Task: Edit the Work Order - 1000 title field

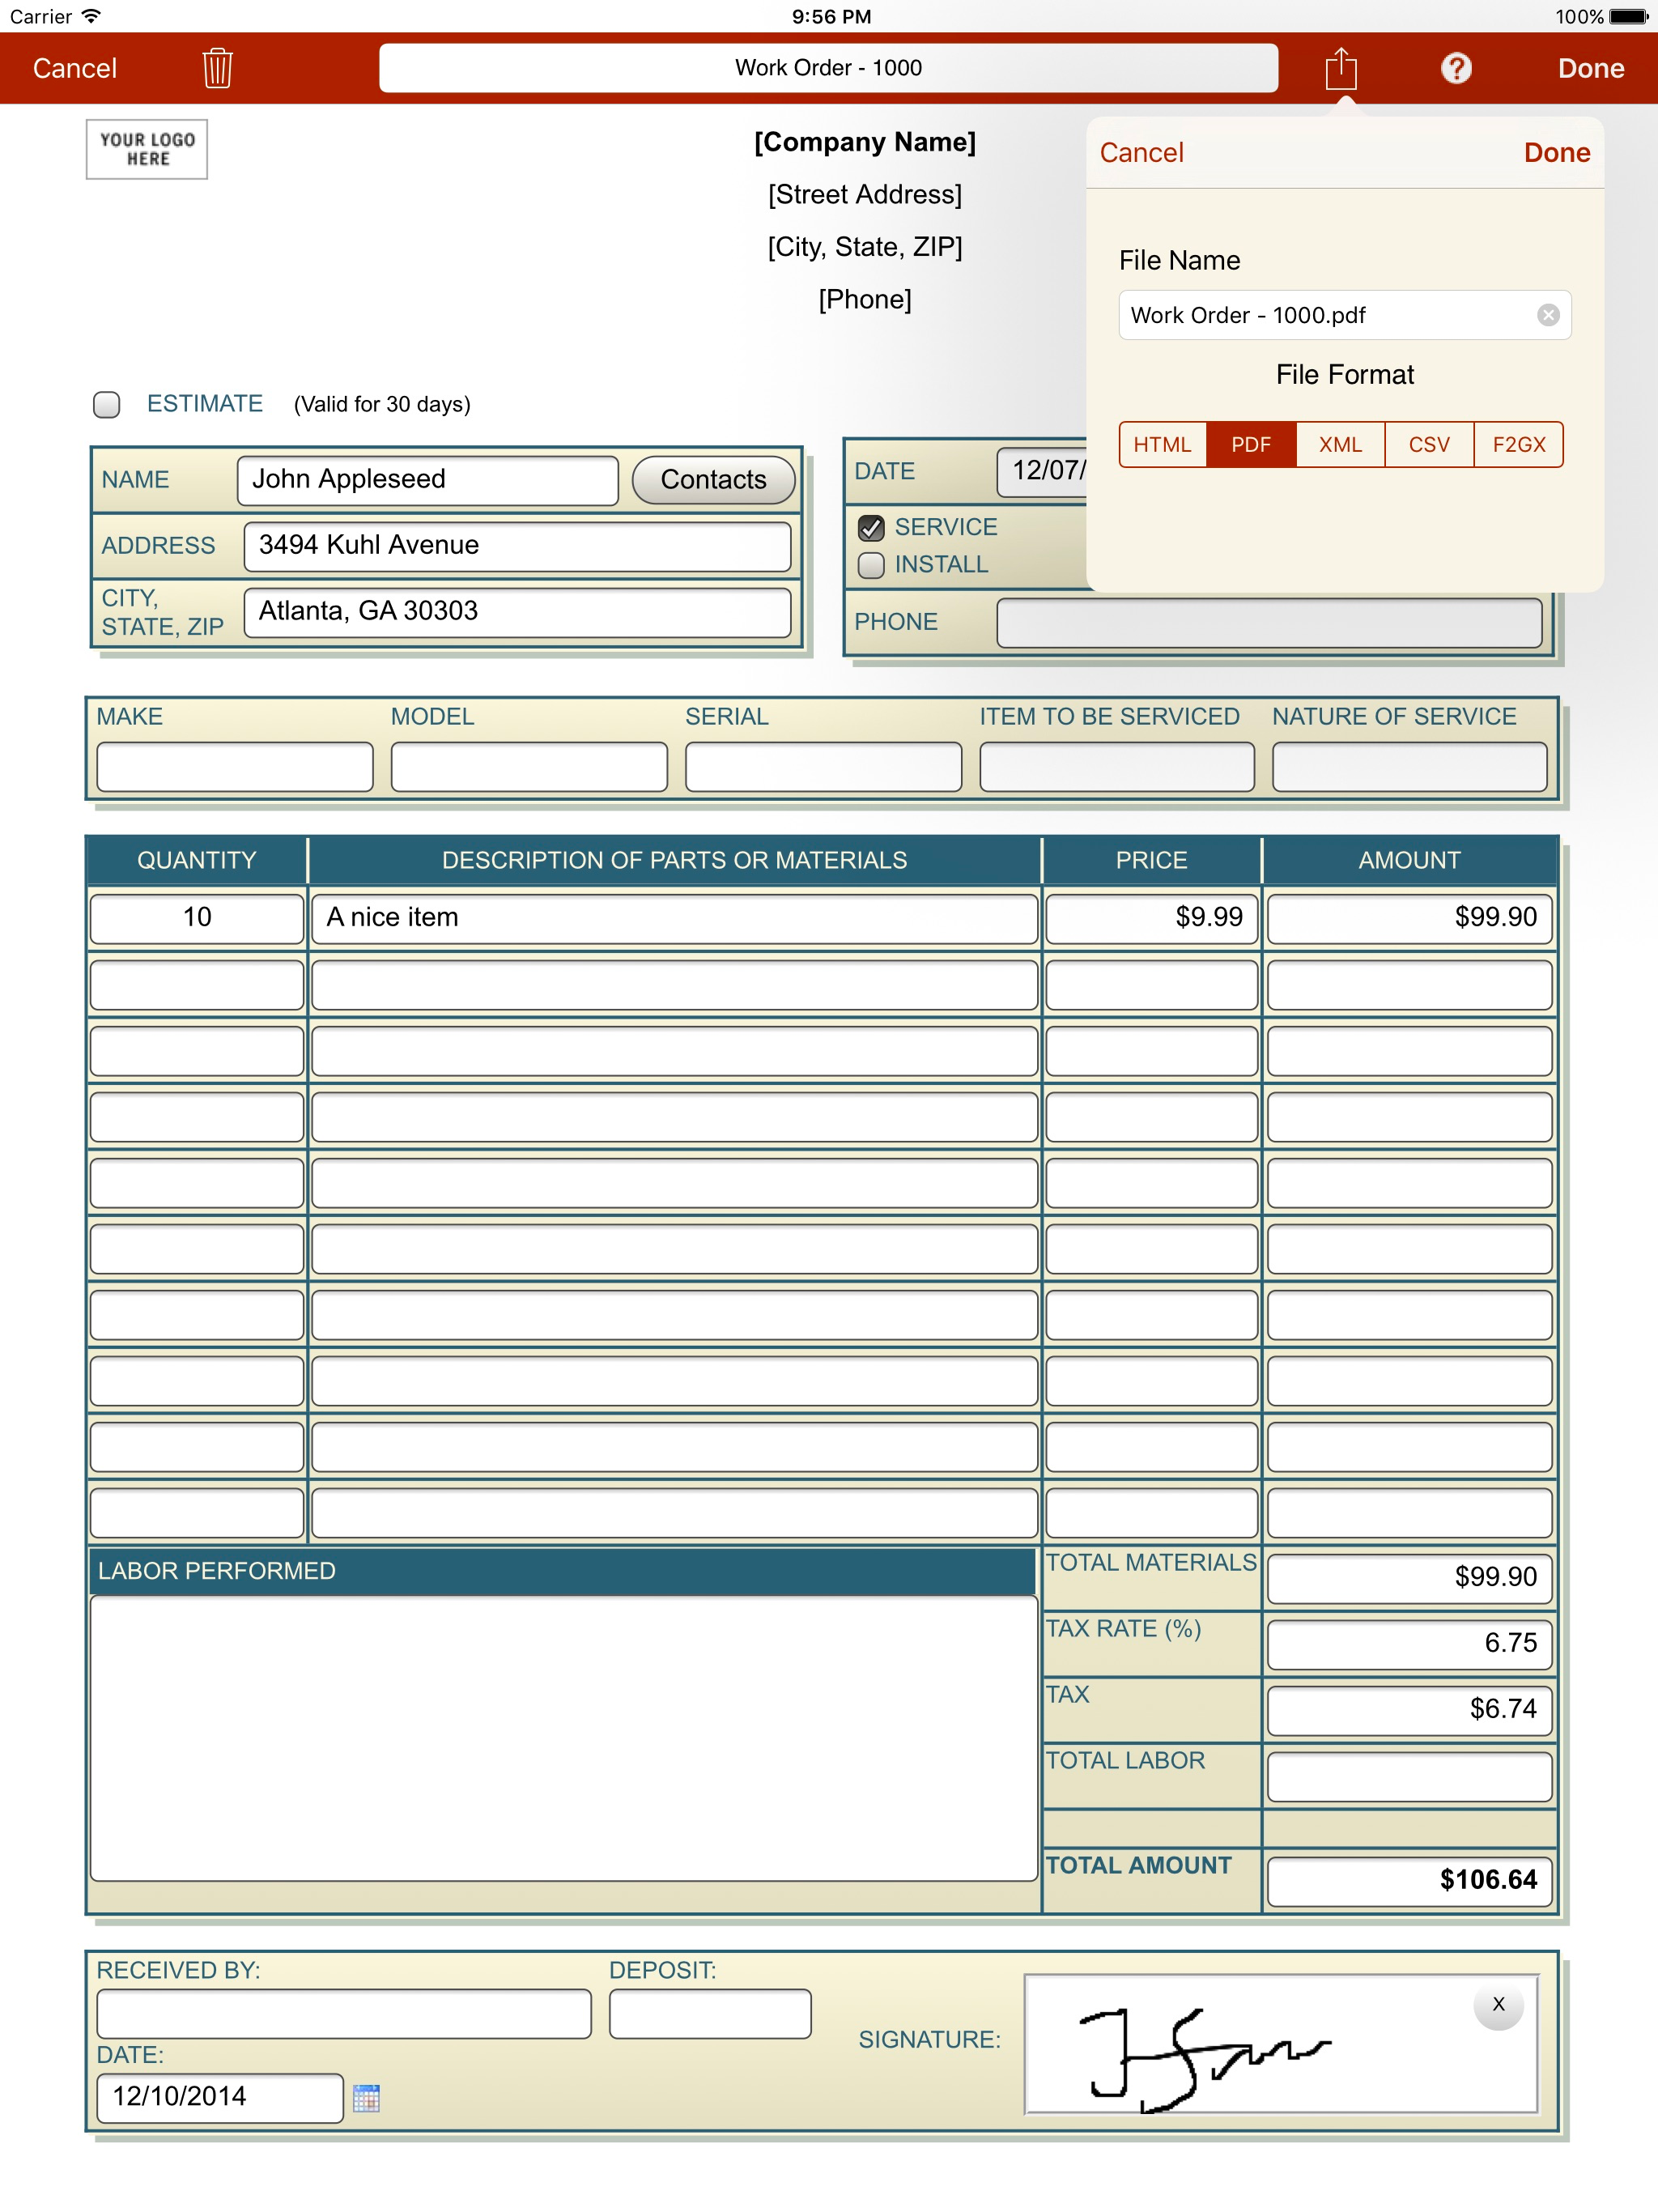Action: (828, 68)
